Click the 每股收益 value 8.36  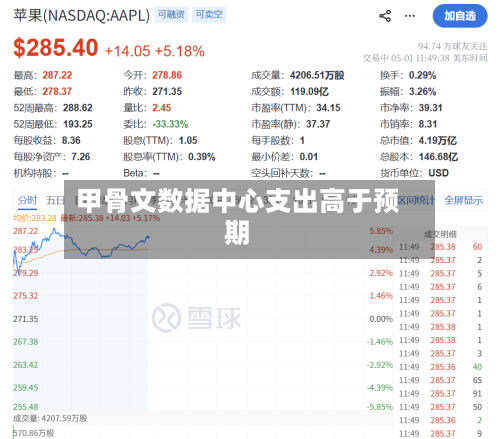click(x=71, y=140)
